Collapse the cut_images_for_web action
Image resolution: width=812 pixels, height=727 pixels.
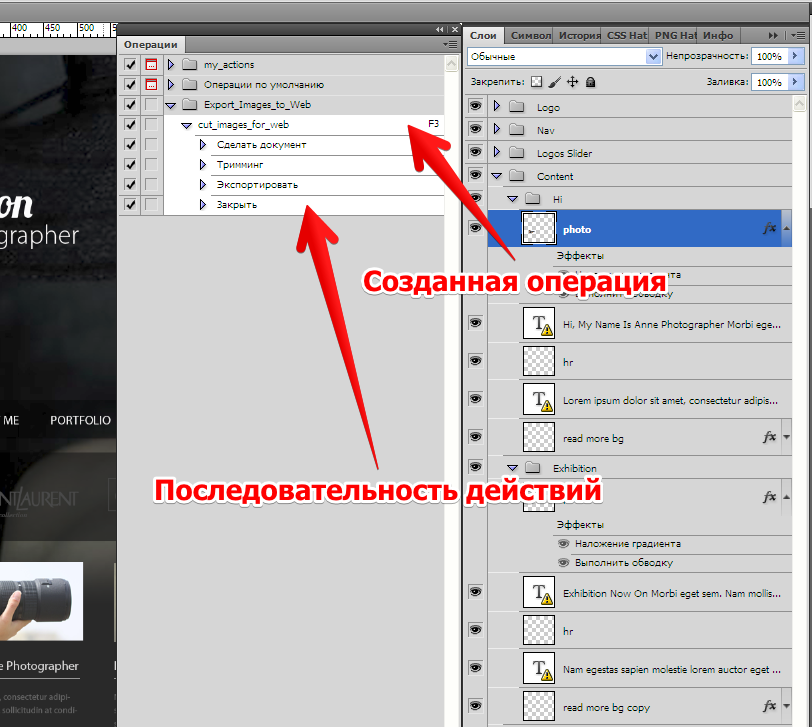(x=186, y=125)
